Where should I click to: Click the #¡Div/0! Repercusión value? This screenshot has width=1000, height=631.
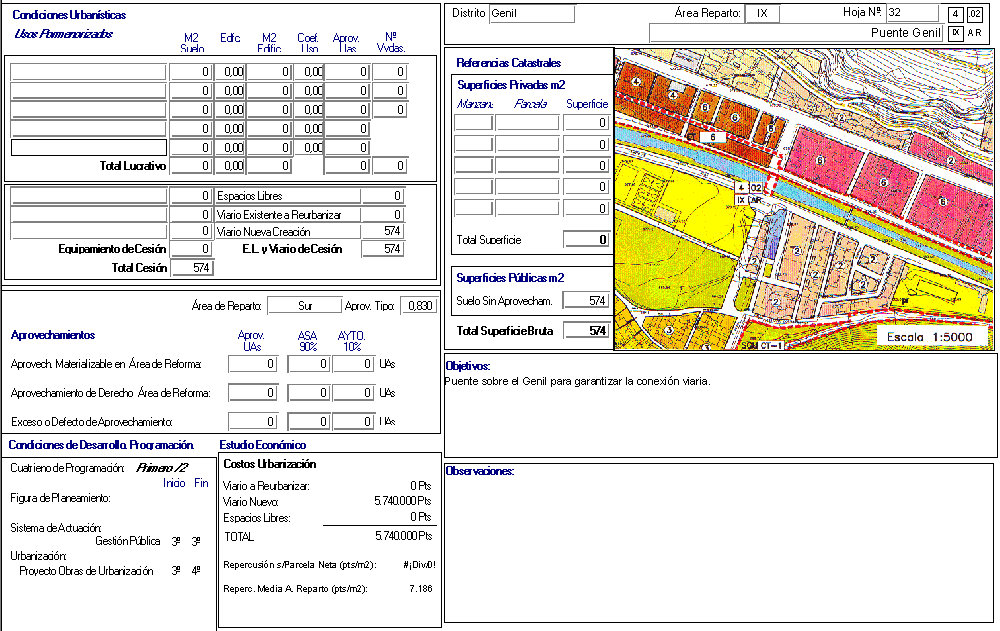tap(419, 565)
